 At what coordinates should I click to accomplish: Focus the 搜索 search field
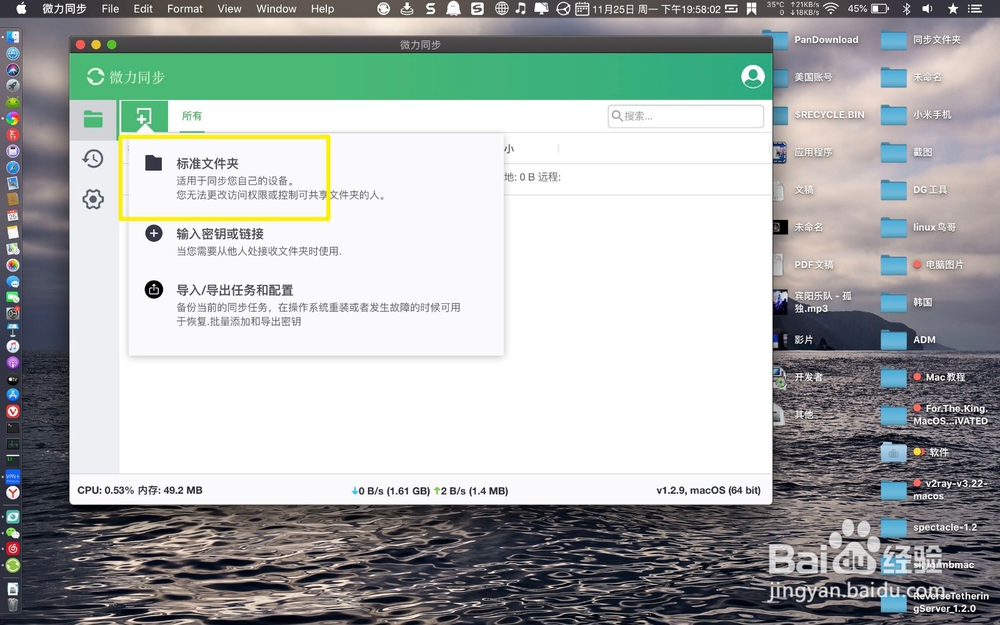point(686,116)
